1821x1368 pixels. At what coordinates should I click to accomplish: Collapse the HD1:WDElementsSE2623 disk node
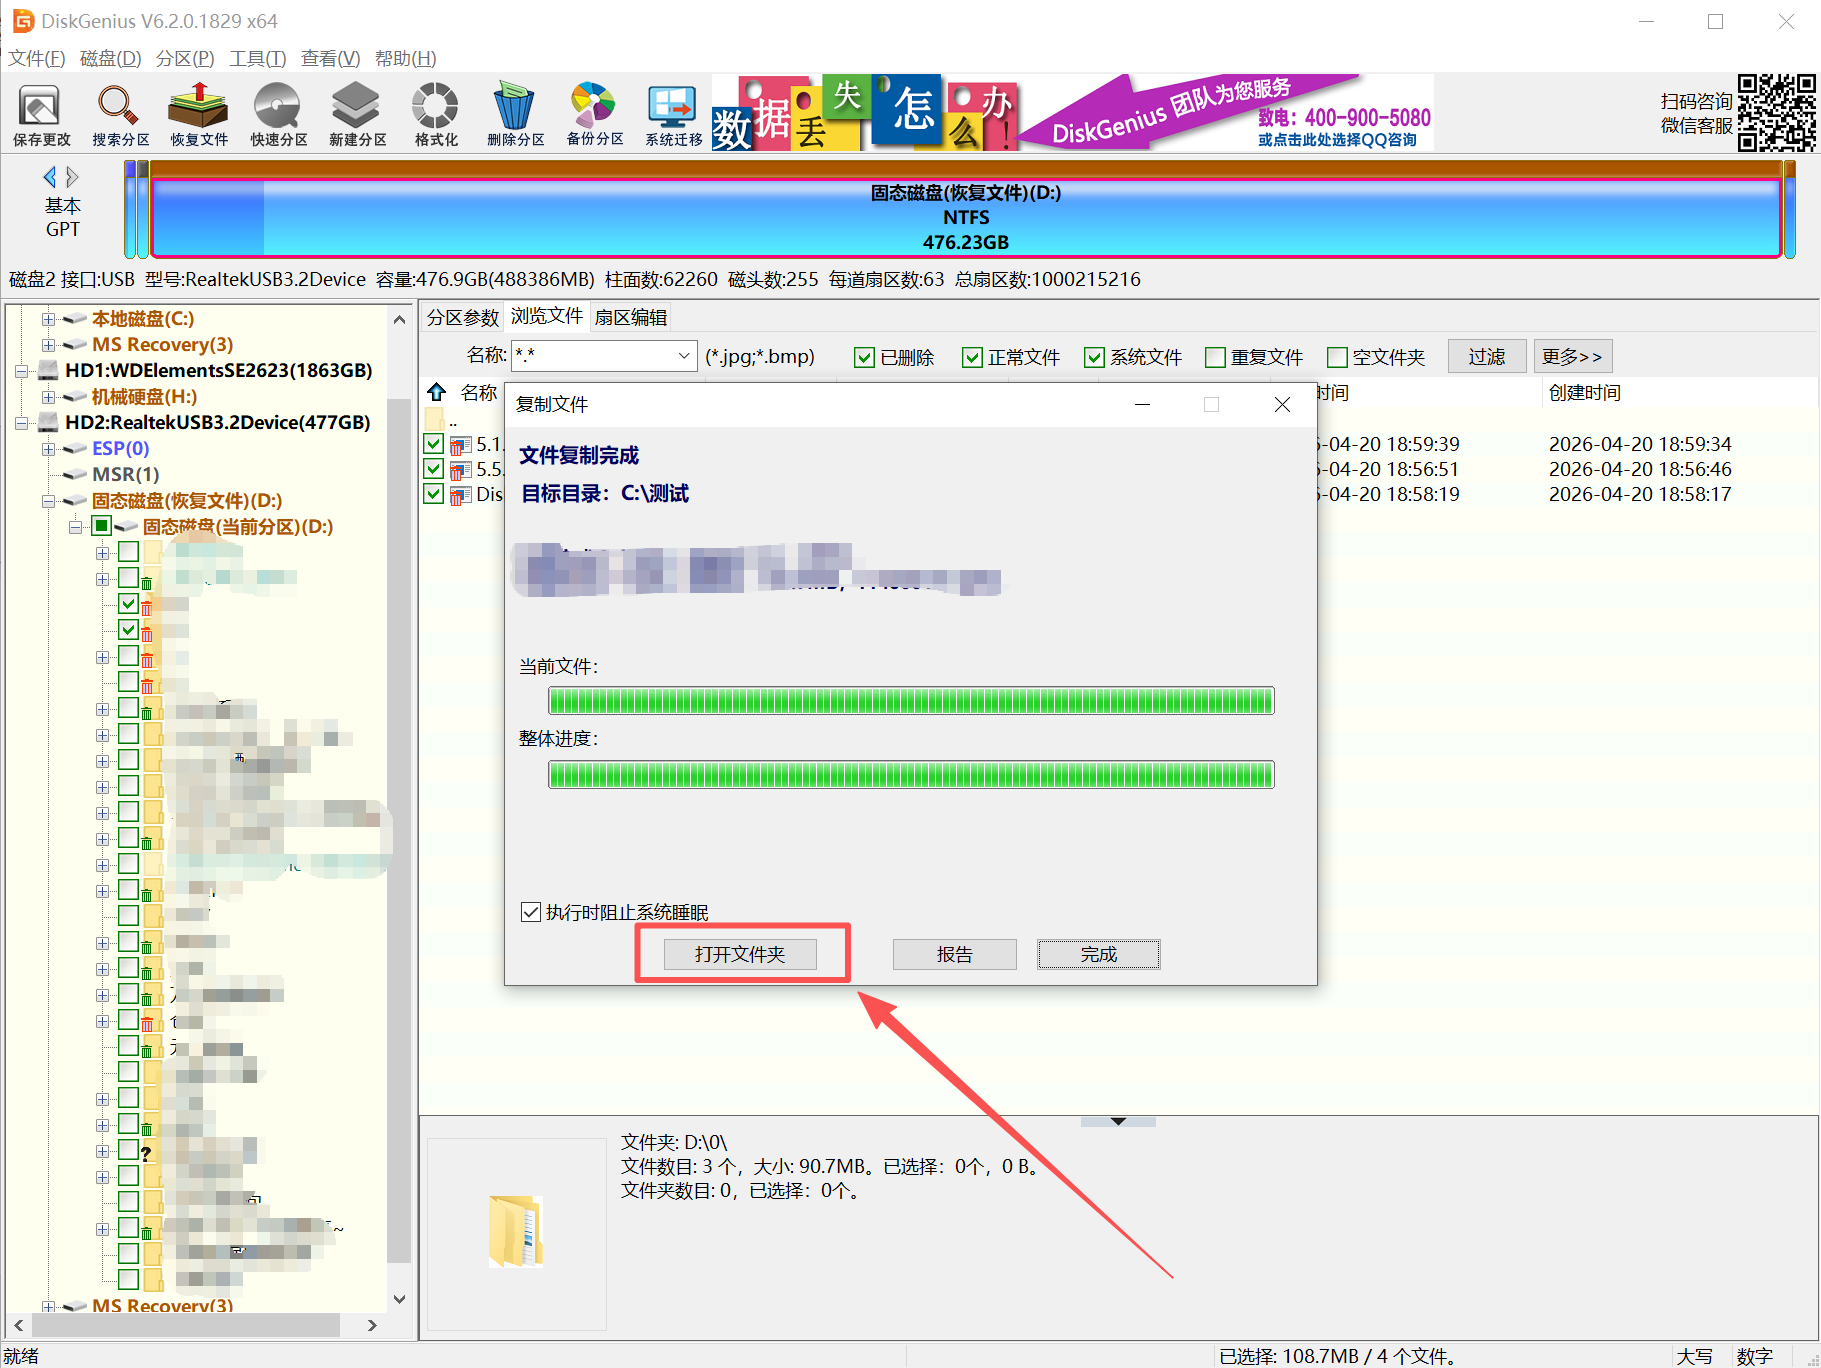[22, 371]
